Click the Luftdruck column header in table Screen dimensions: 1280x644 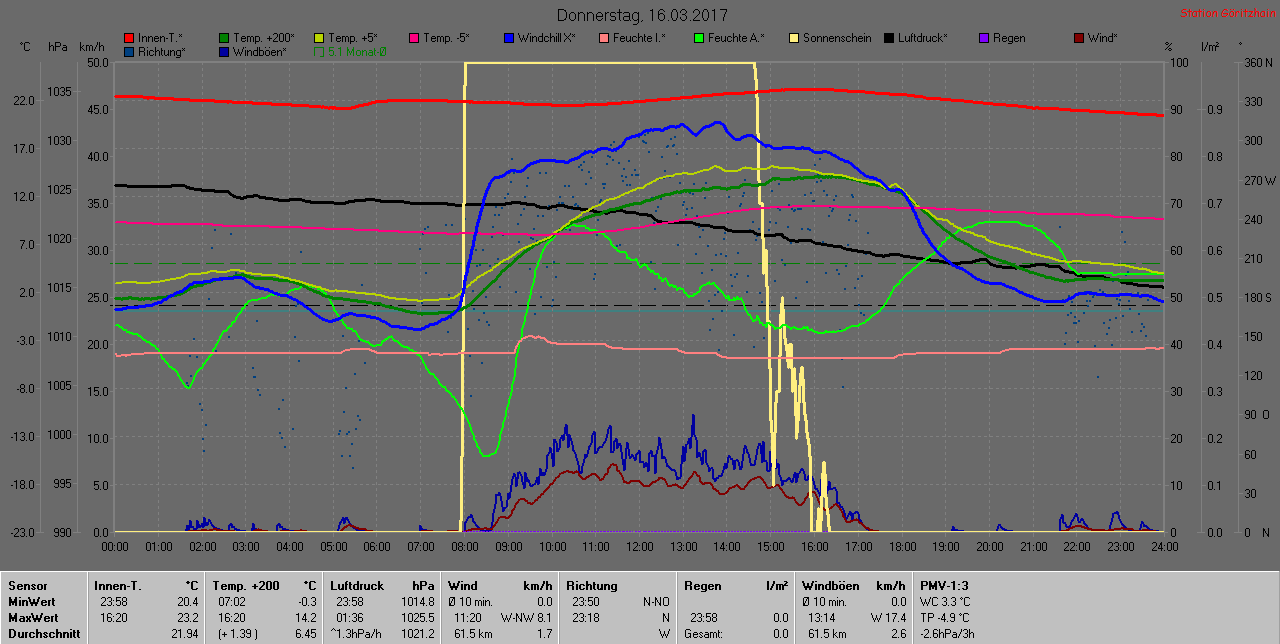pos(357,586)
